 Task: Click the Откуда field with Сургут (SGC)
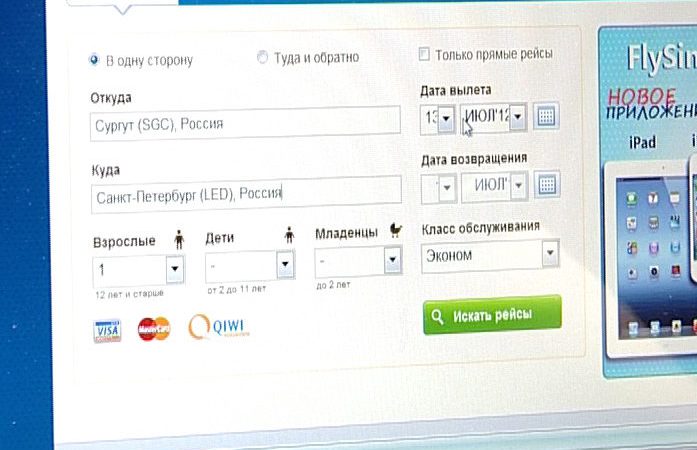click(245, 123)
